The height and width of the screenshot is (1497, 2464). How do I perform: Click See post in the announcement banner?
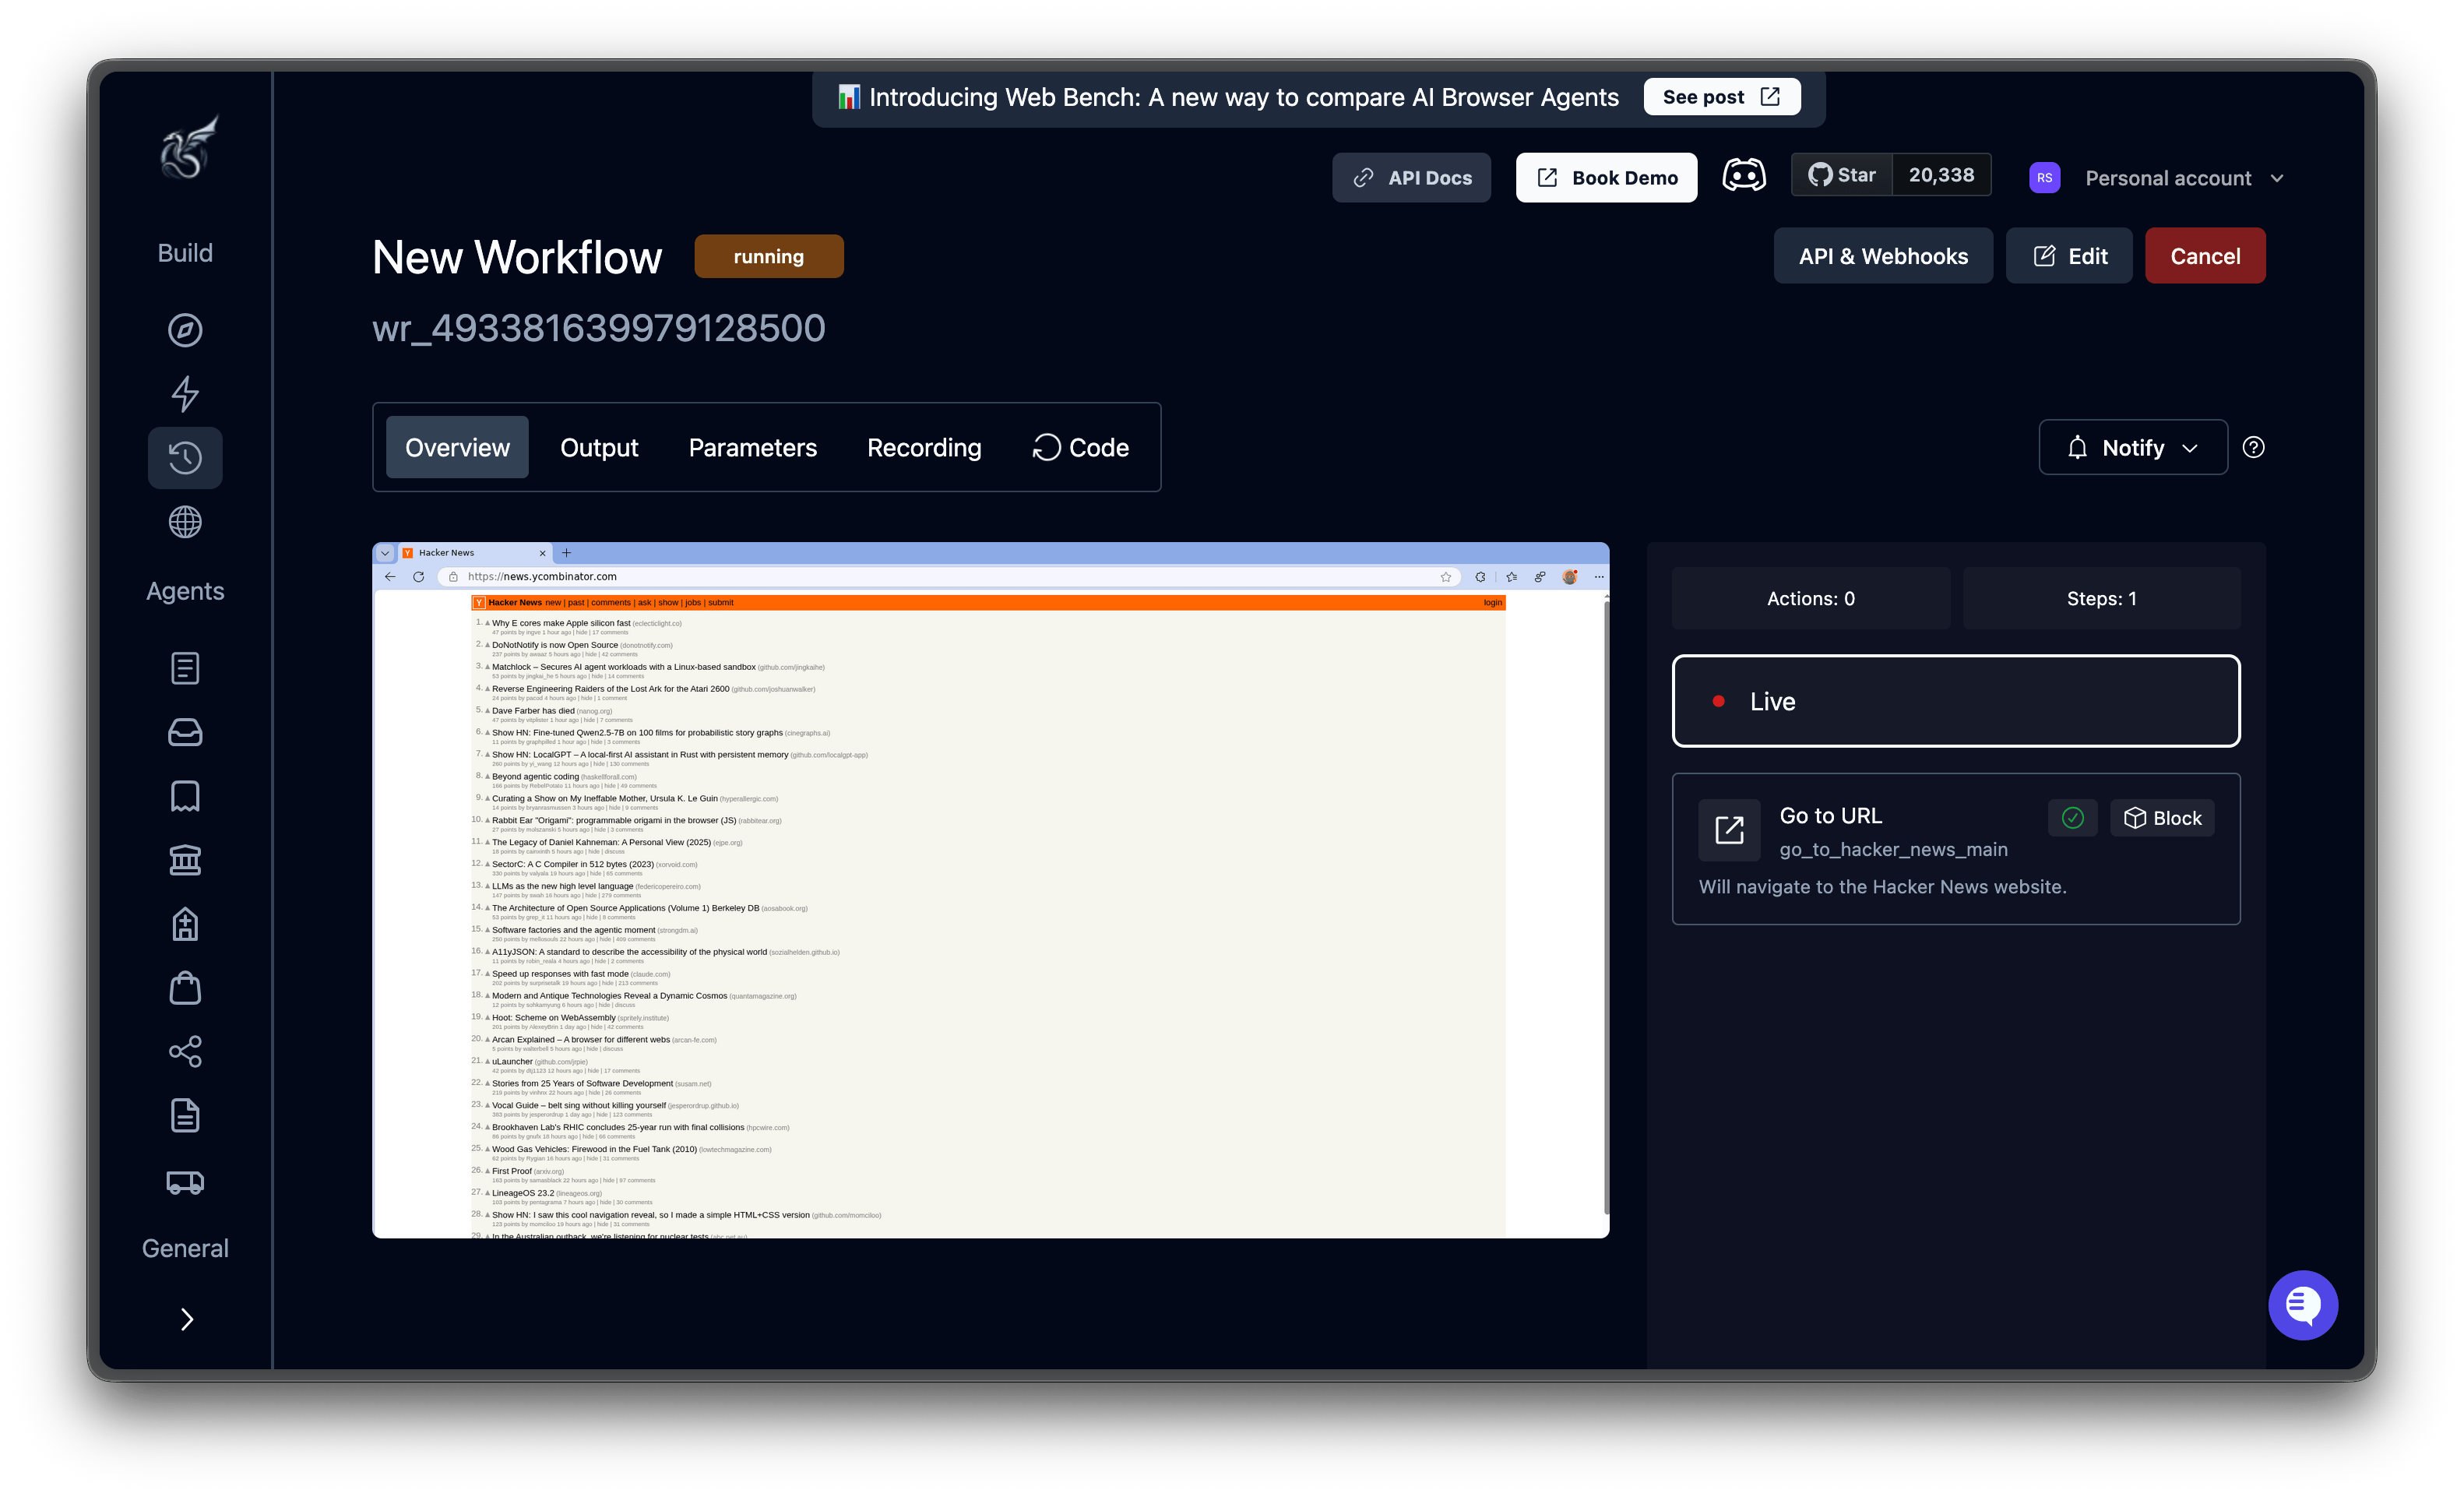click(1722, 97)
